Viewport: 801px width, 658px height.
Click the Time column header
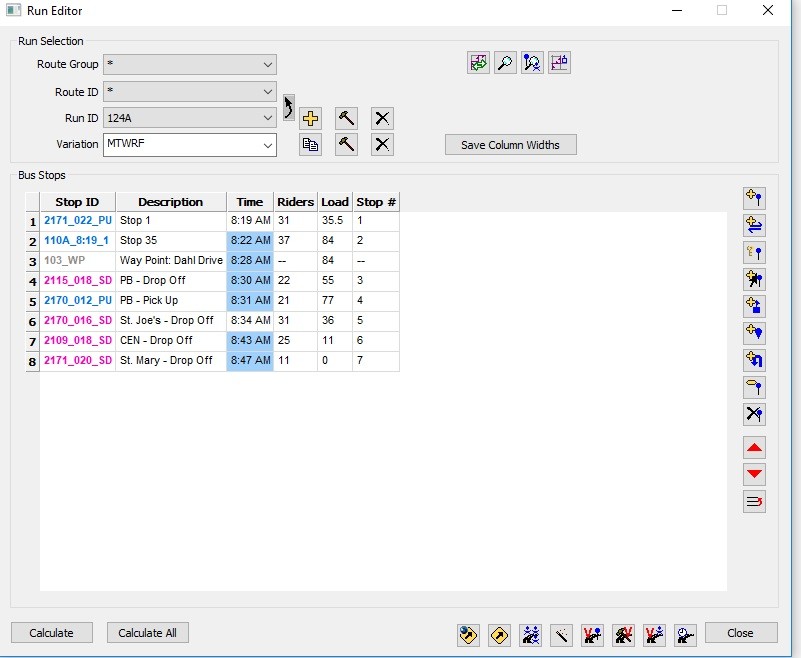coord(250,202)
